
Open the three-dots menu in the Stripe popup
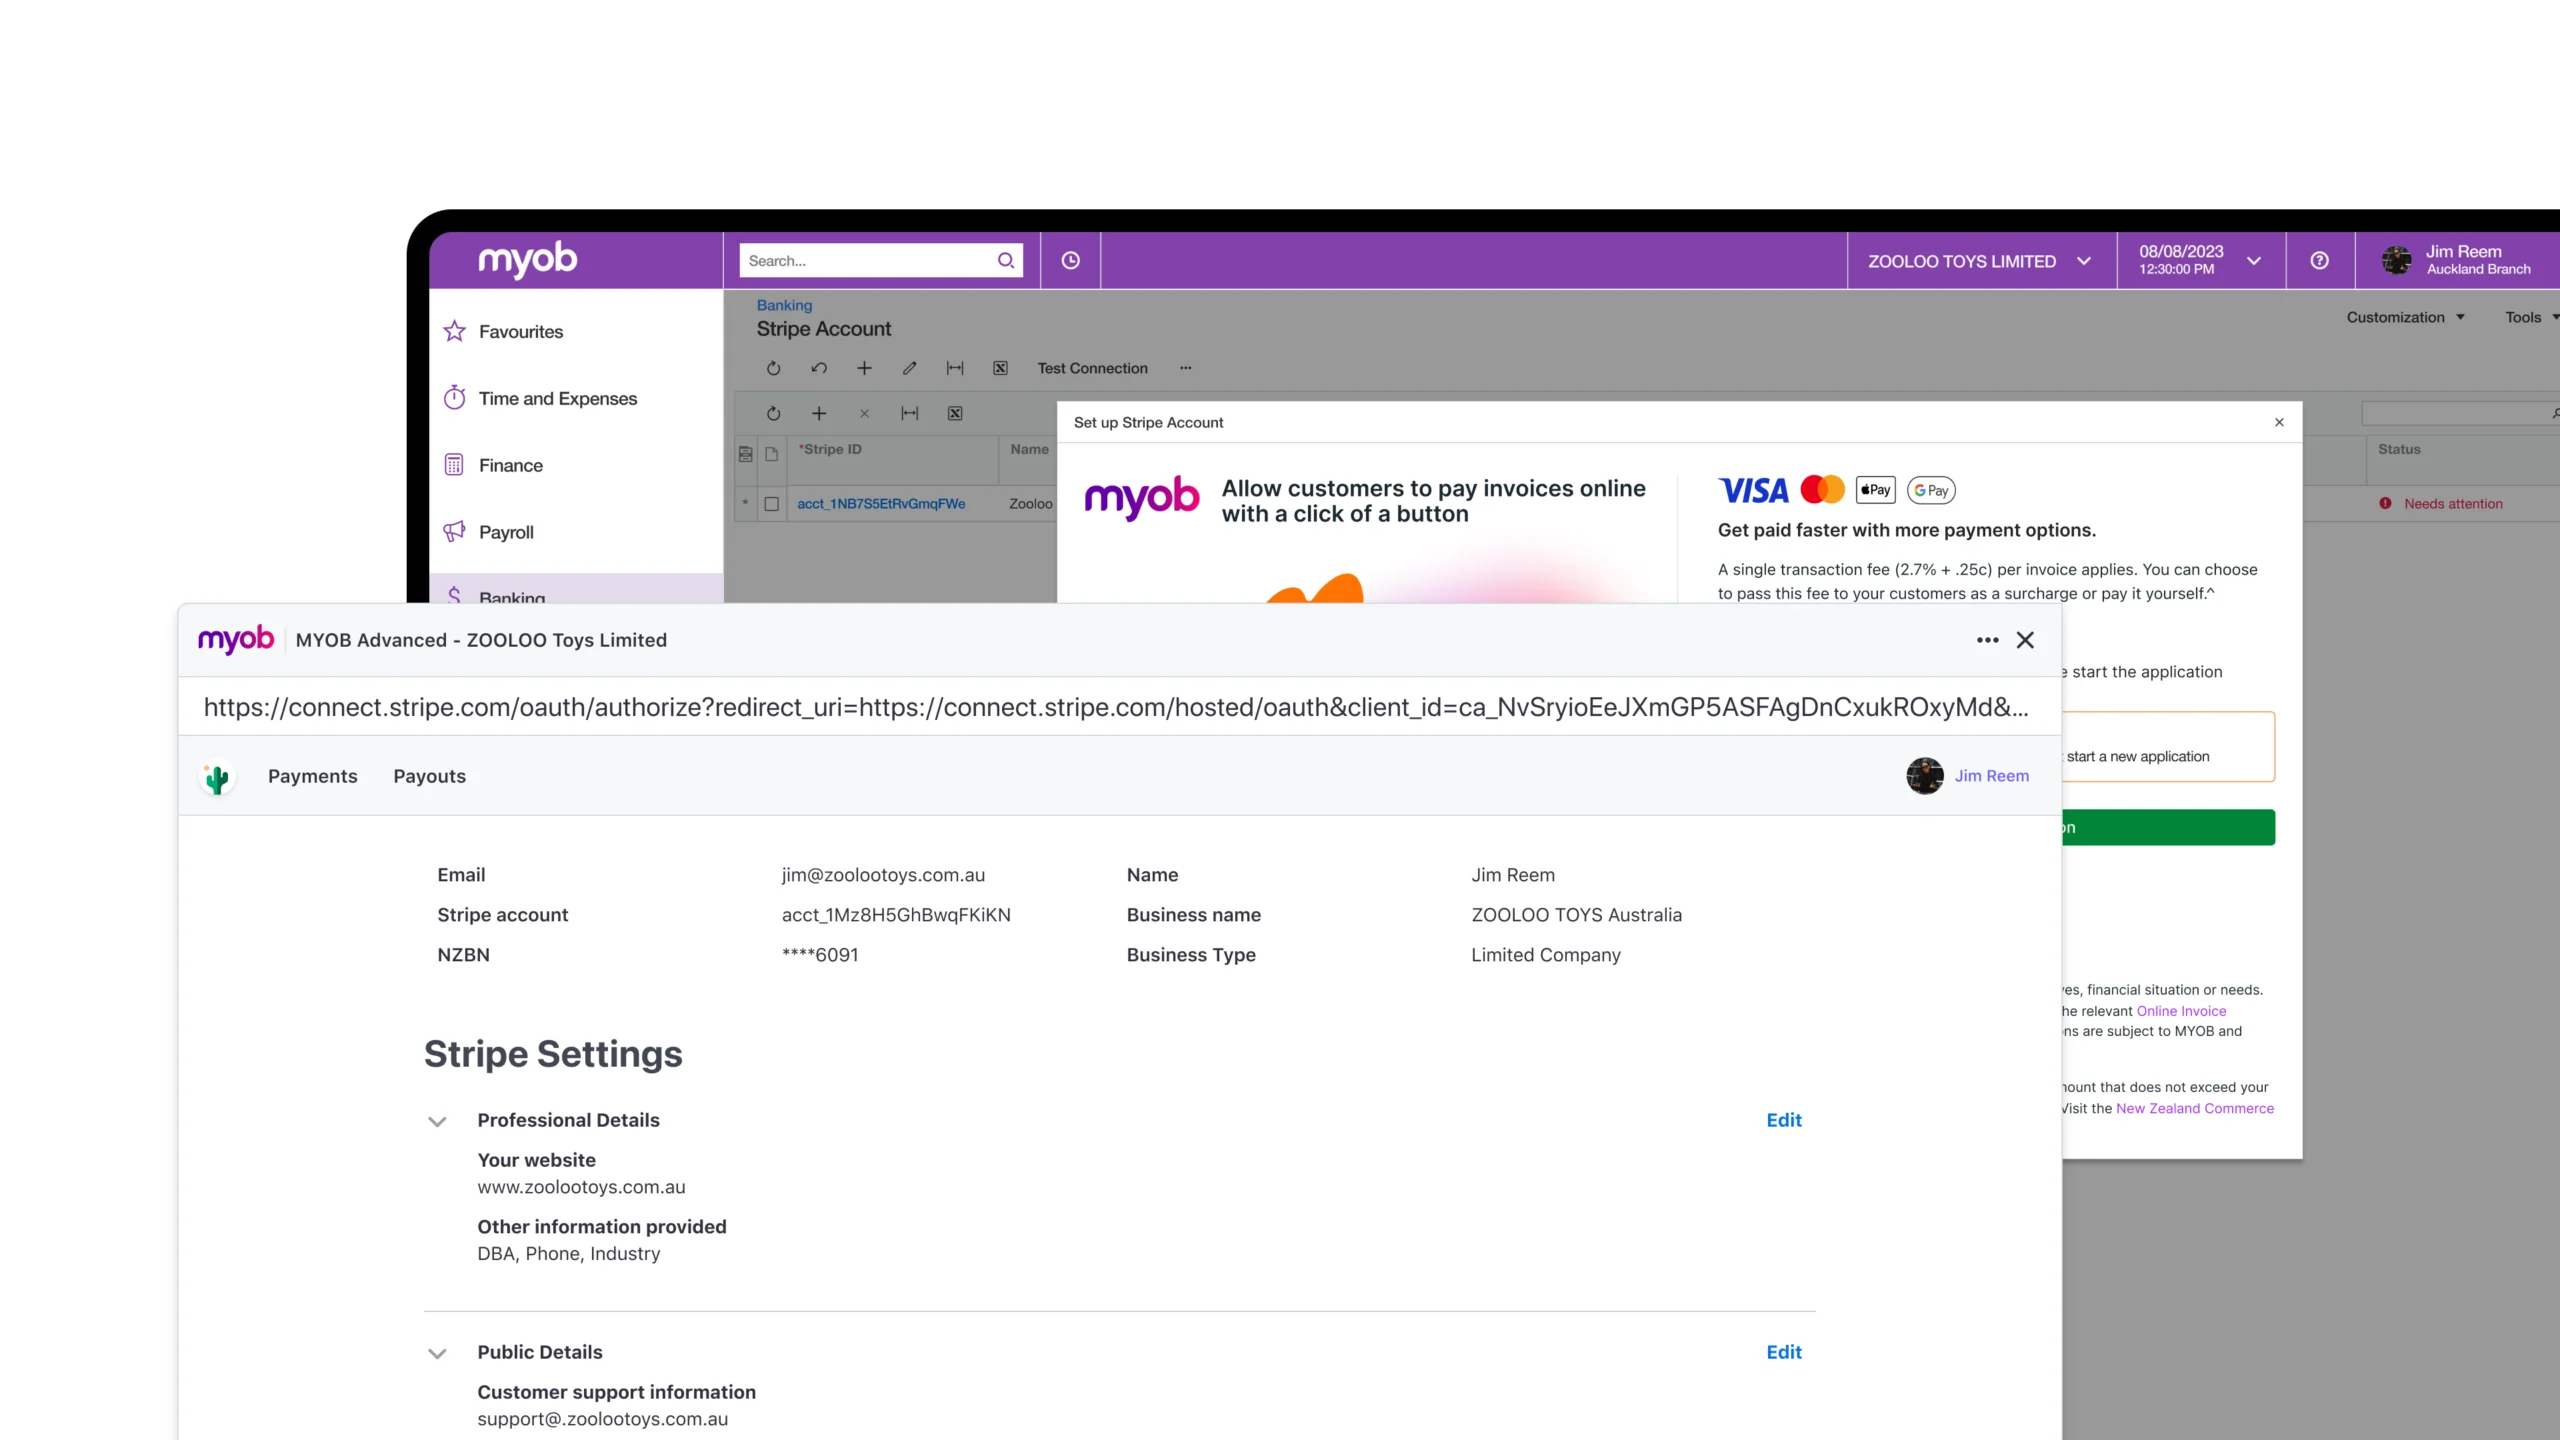(1987, 640)
